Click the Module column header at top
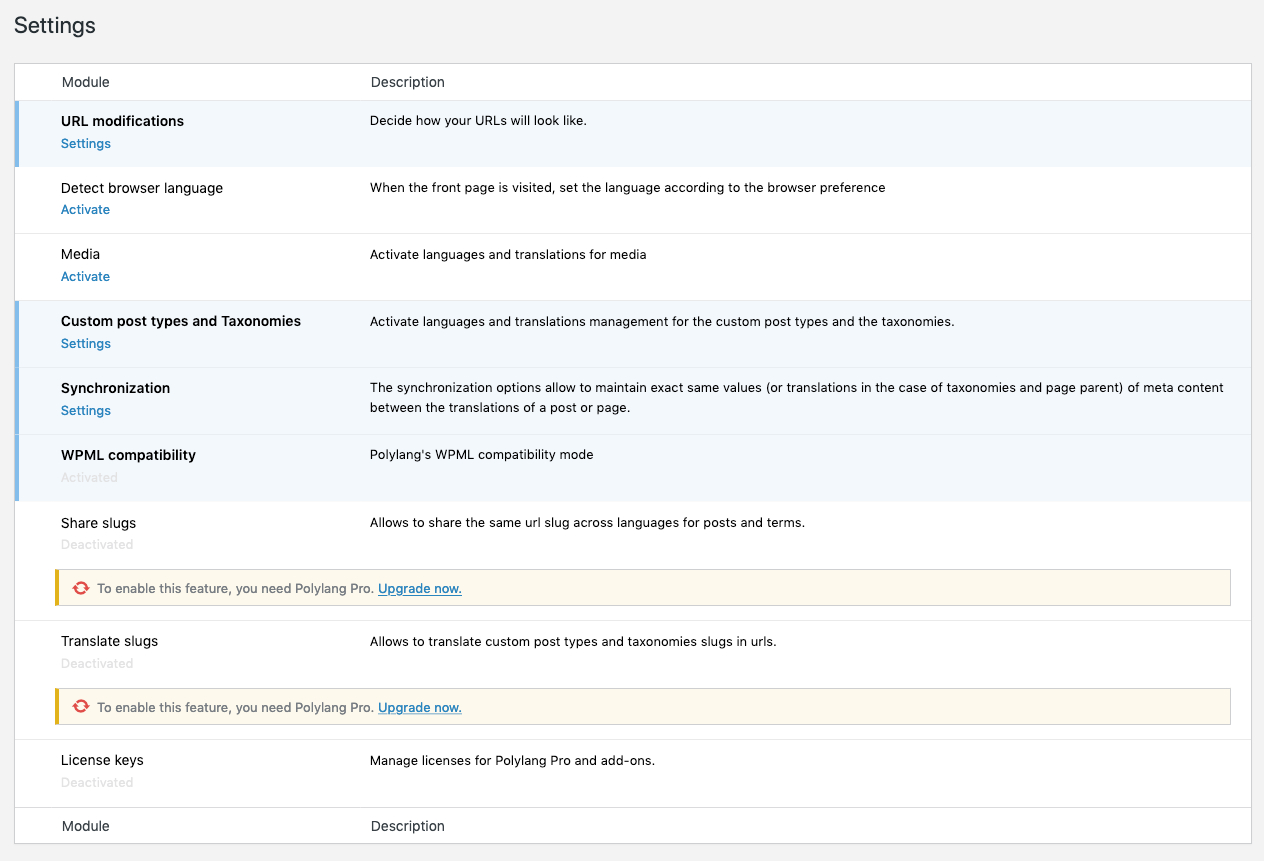 tap(86, 82)
